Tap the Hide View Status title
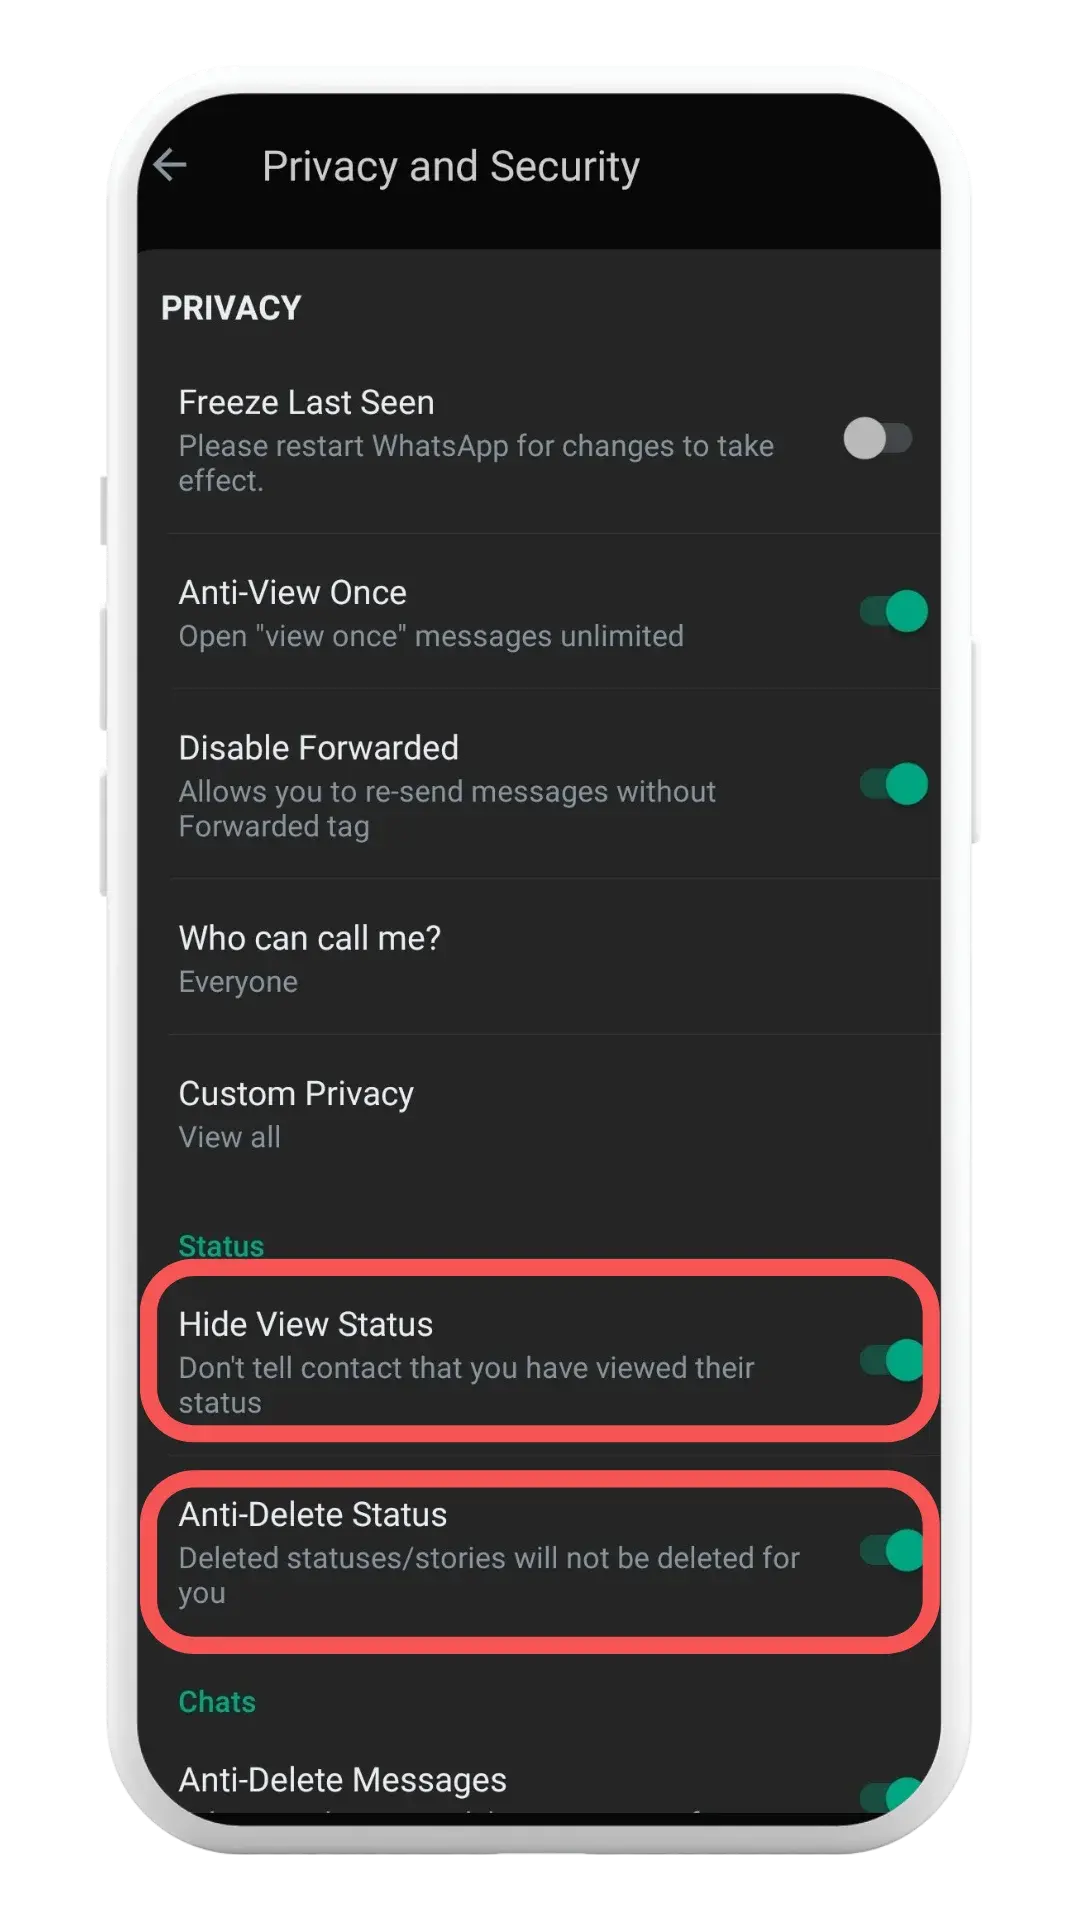Image resolution: width=1080 pixels, height=1920 pixels. 305,1324
